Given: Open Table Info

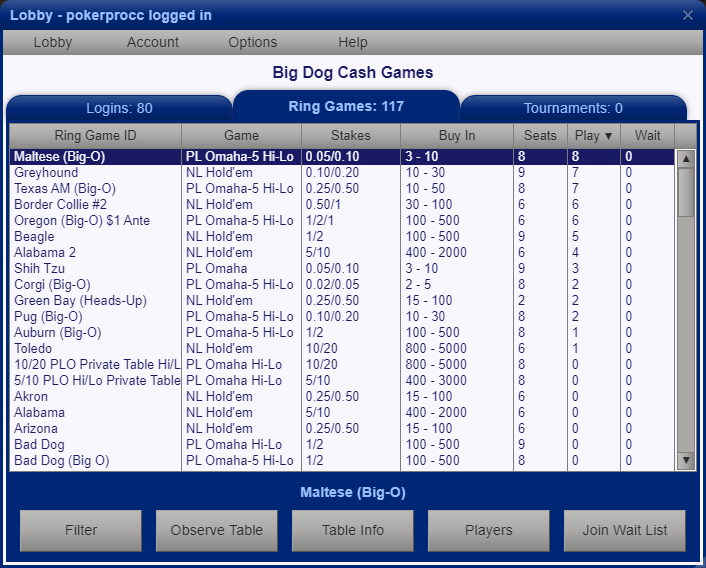Looking at the screenshot, I should coord(353,530).
